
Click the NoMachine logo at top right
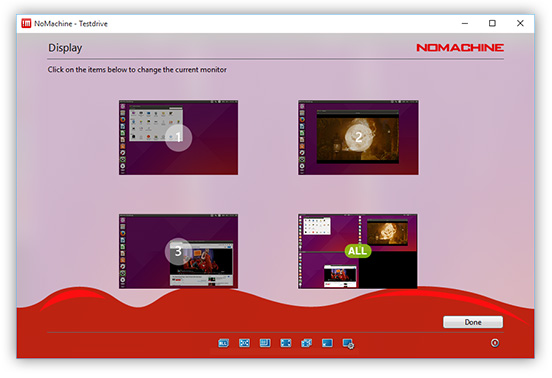tap(460, 48)
